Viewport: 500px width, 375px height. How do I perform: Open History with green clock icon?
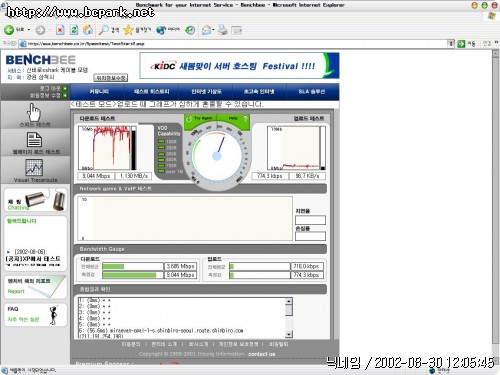click(x=190, y=30)
